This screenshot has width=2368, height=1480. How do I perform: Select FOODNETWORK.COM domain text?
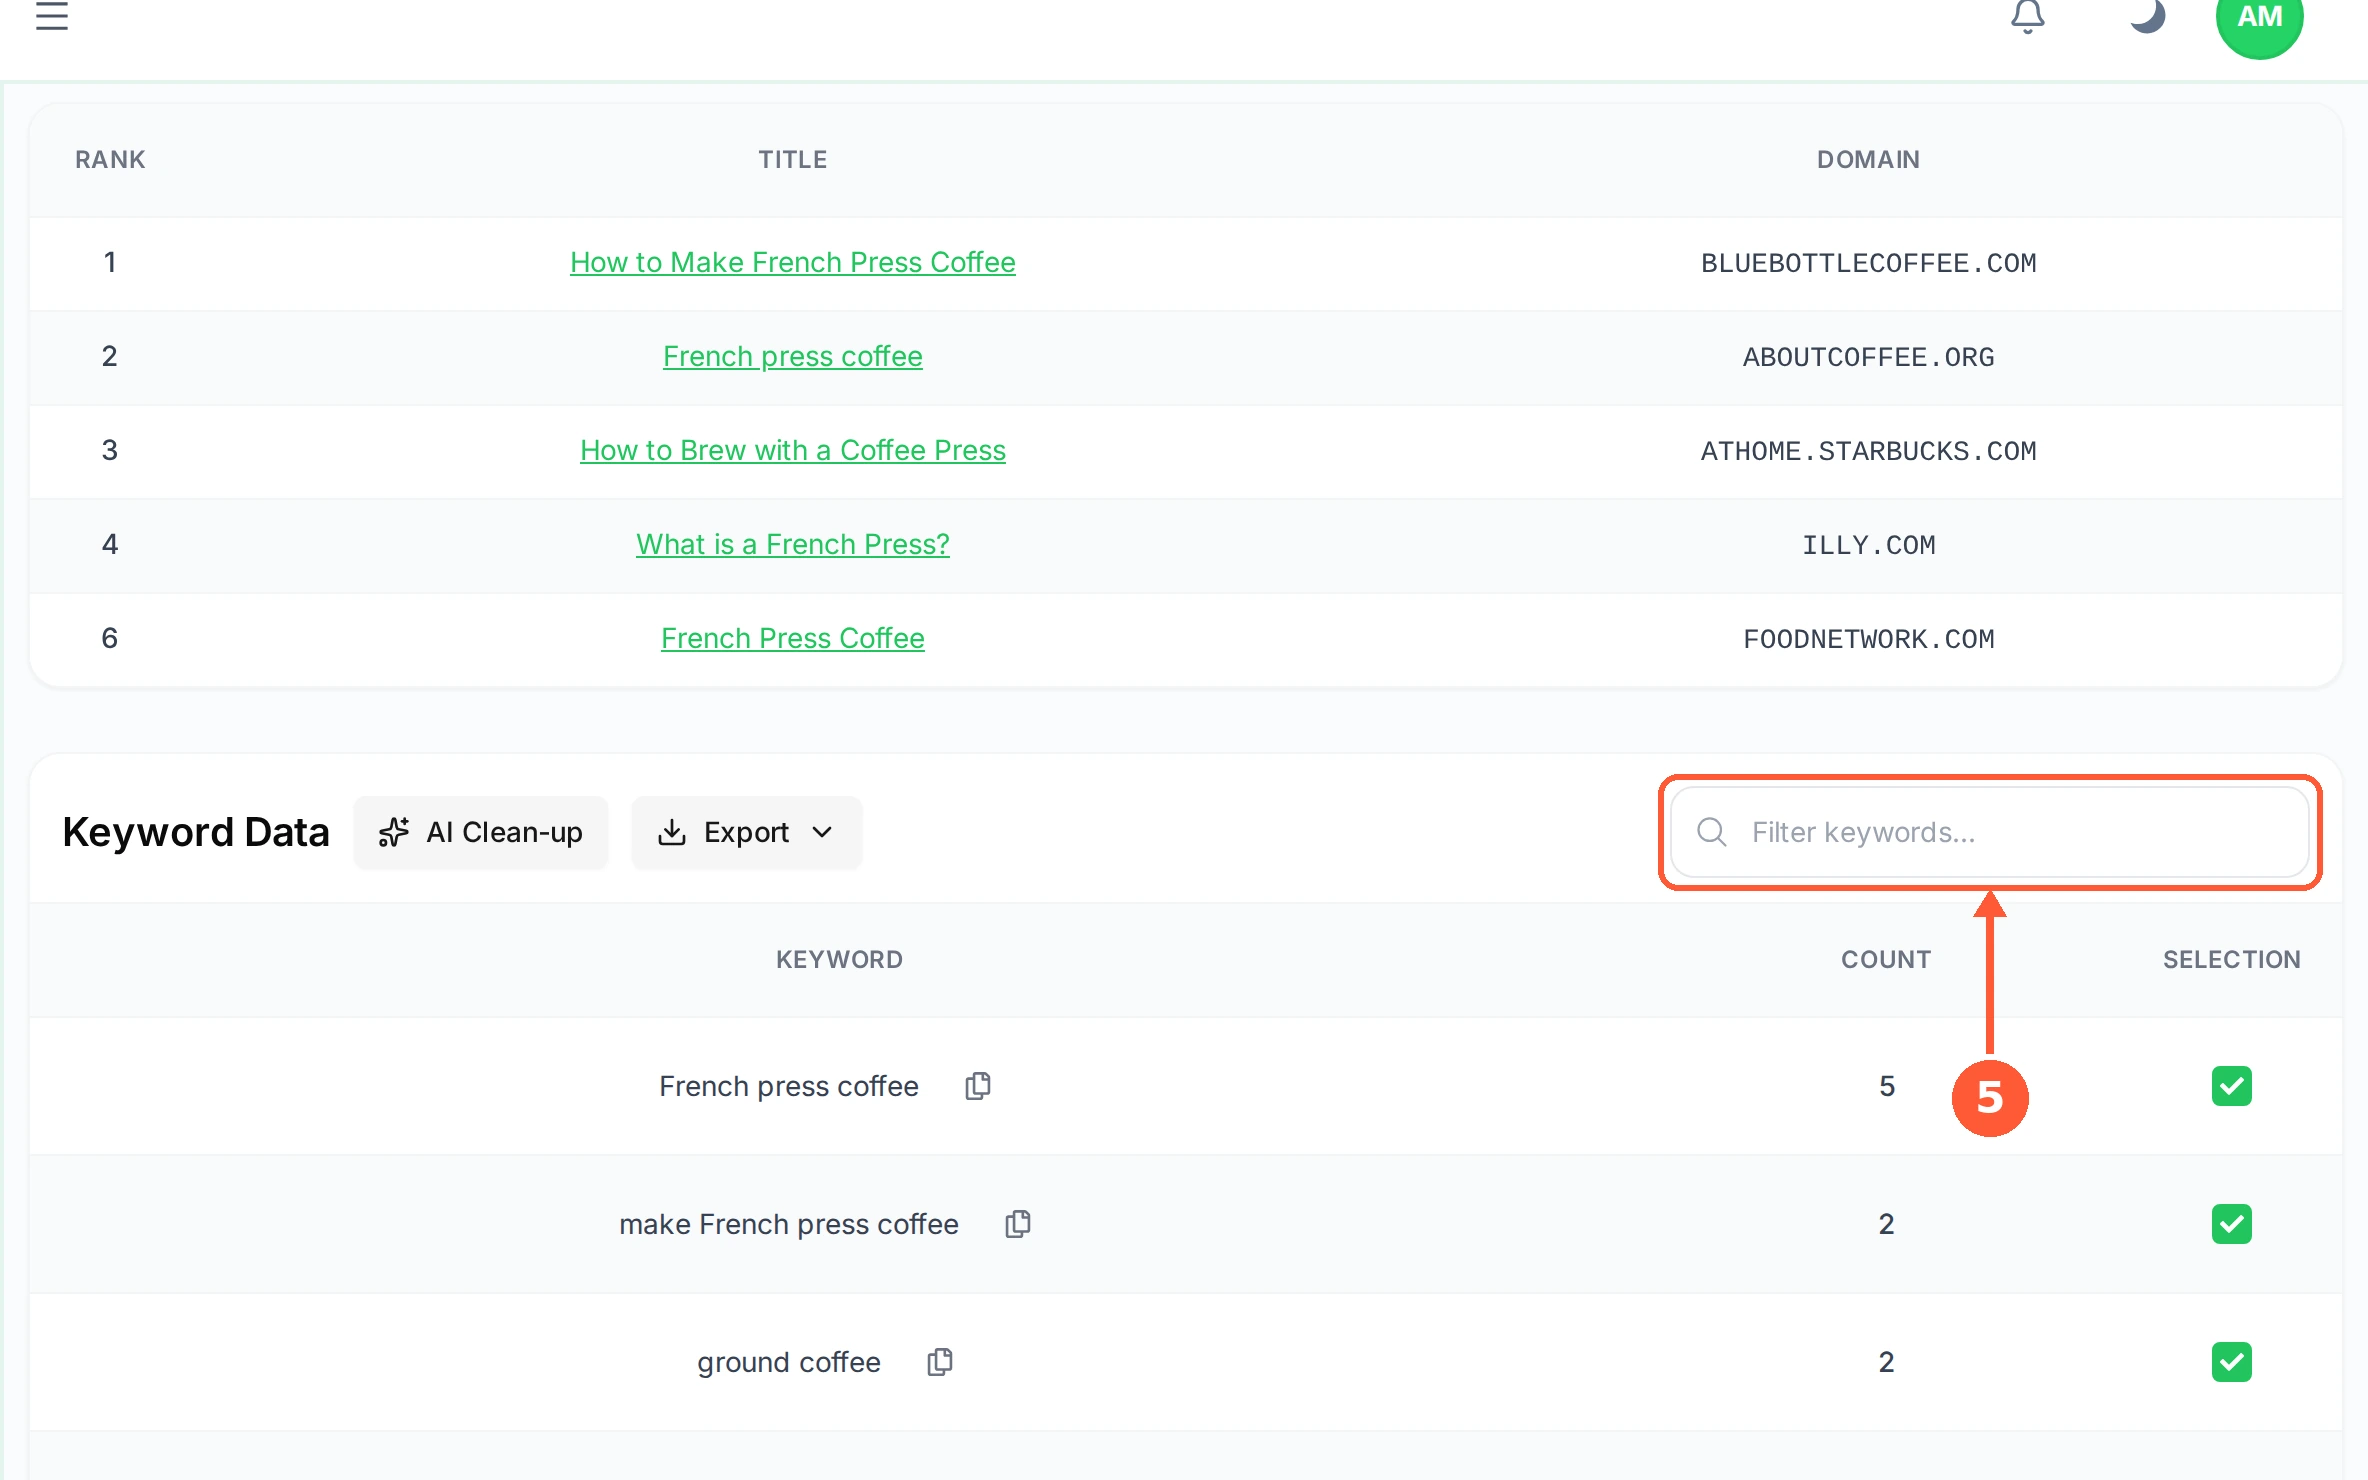[1868, 639]
